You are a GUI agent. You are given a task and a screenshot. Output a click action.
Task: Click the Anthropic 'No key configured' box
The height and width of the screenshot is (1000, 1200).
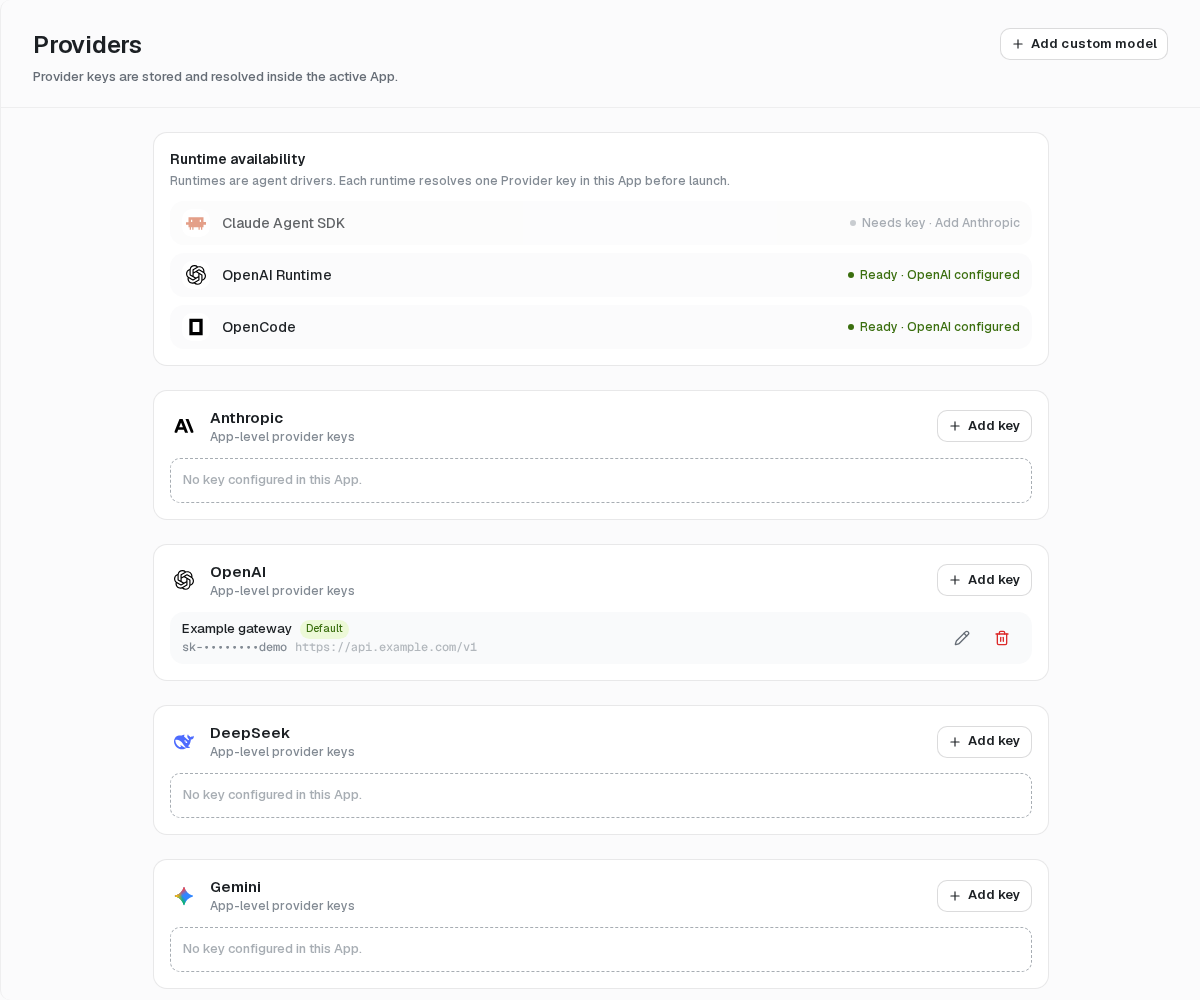[x=601, y=481]
